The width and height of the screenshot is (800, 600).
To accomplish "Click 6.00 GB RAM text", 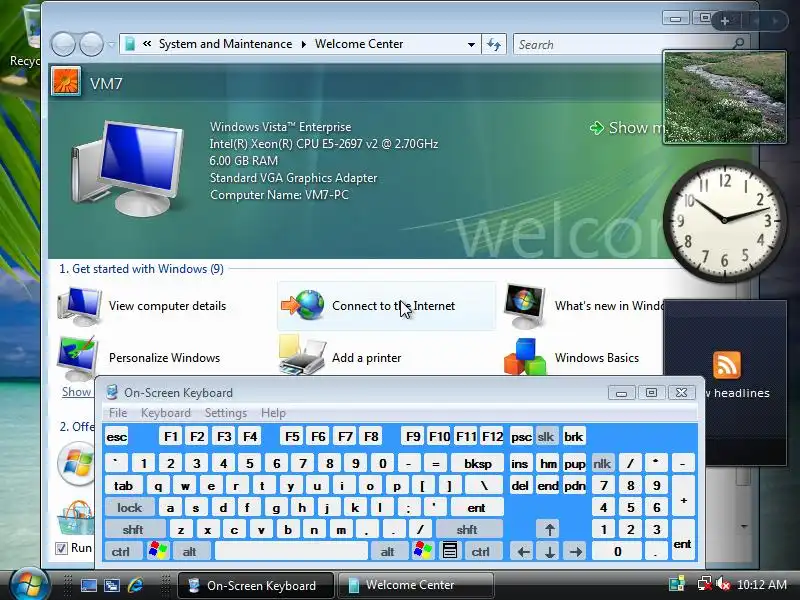I will tap(243, 161).
